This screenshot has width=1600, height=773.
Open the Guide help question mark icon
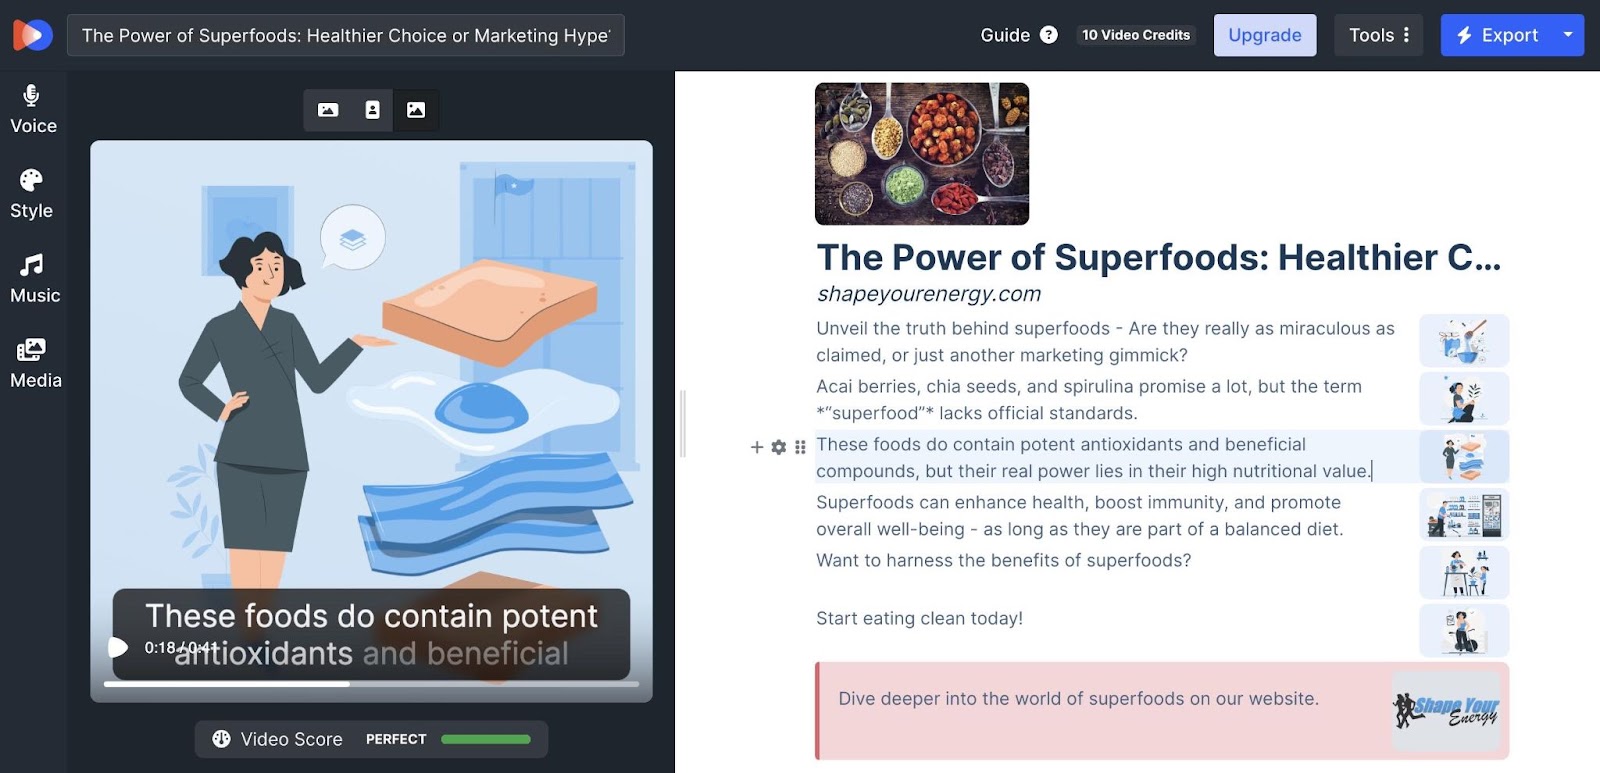tap(1048, 34)
